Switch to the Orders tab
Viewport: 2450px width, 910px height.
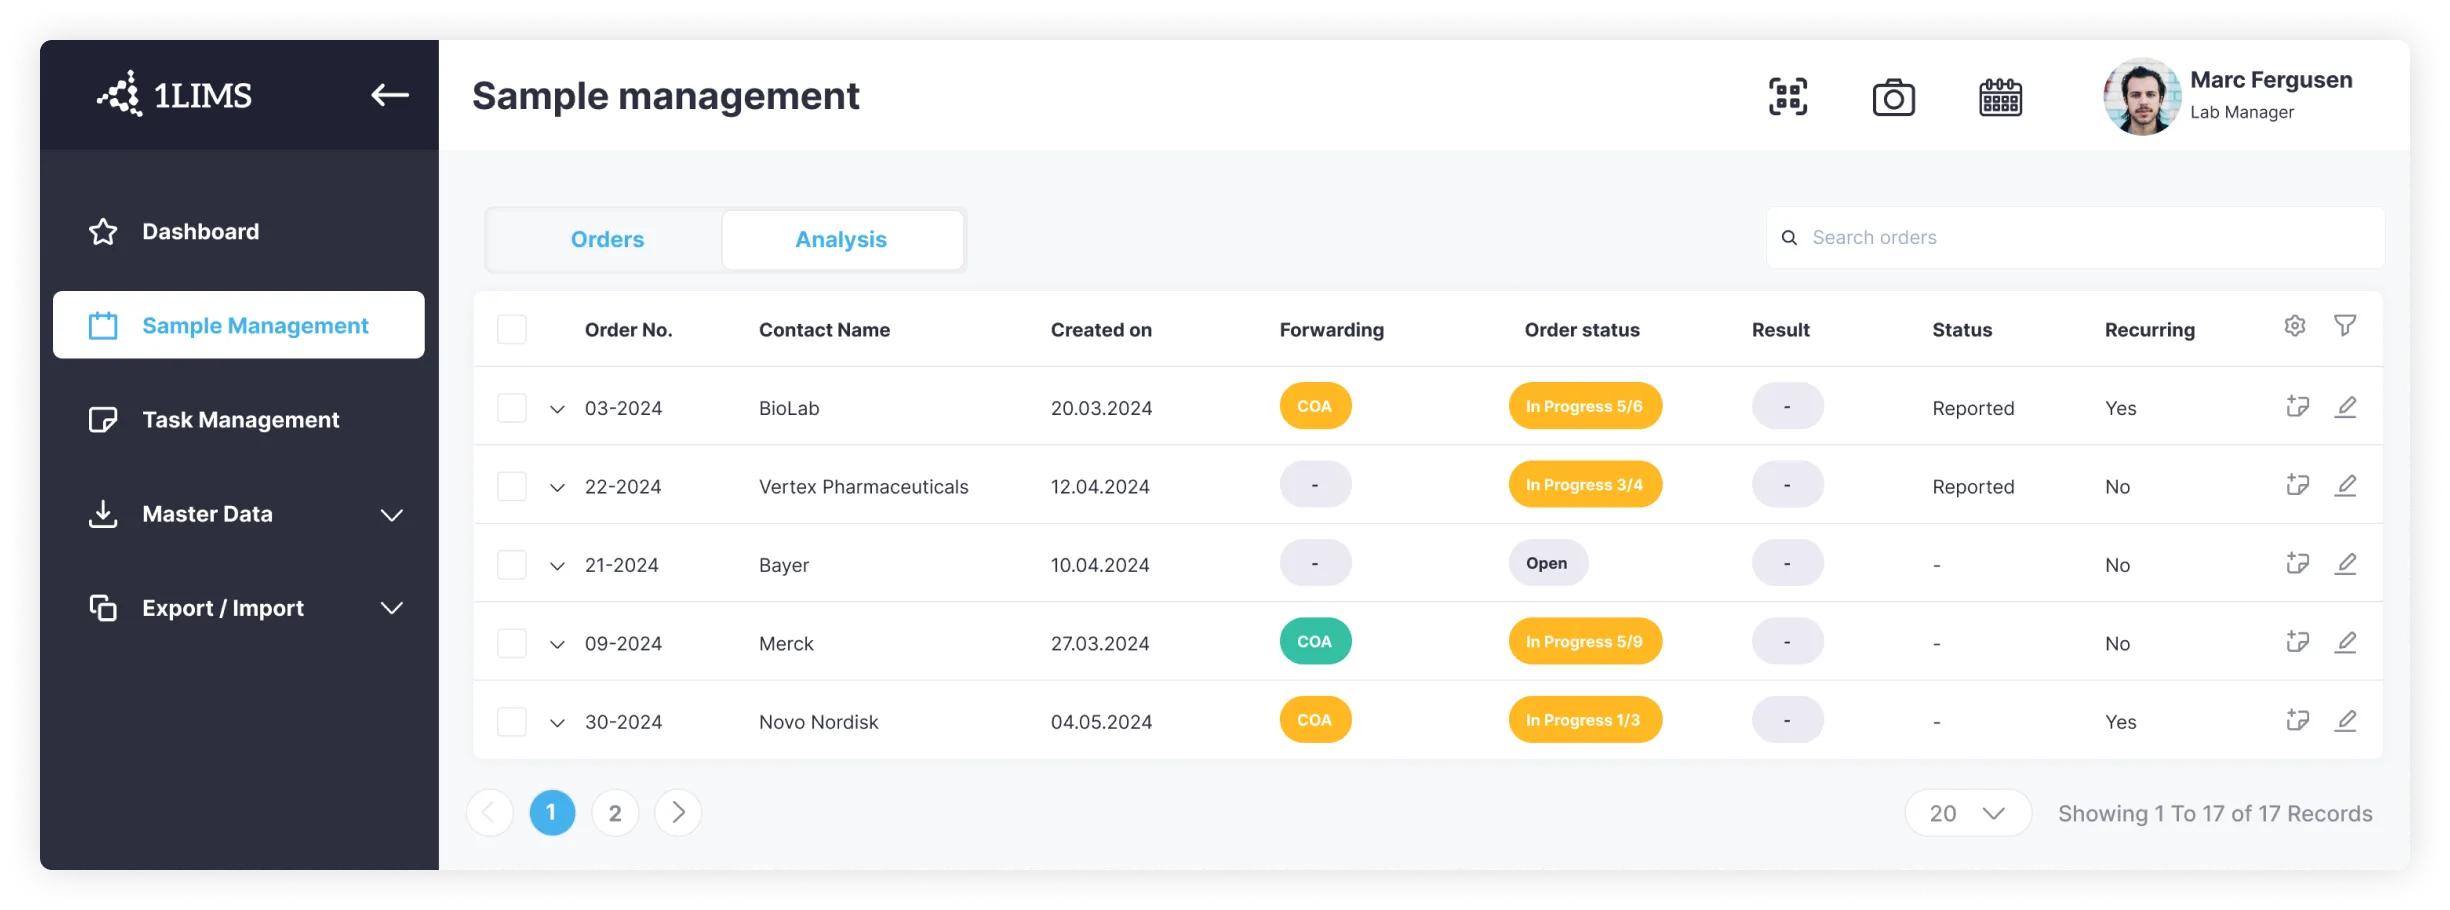(x=606, y=239)
